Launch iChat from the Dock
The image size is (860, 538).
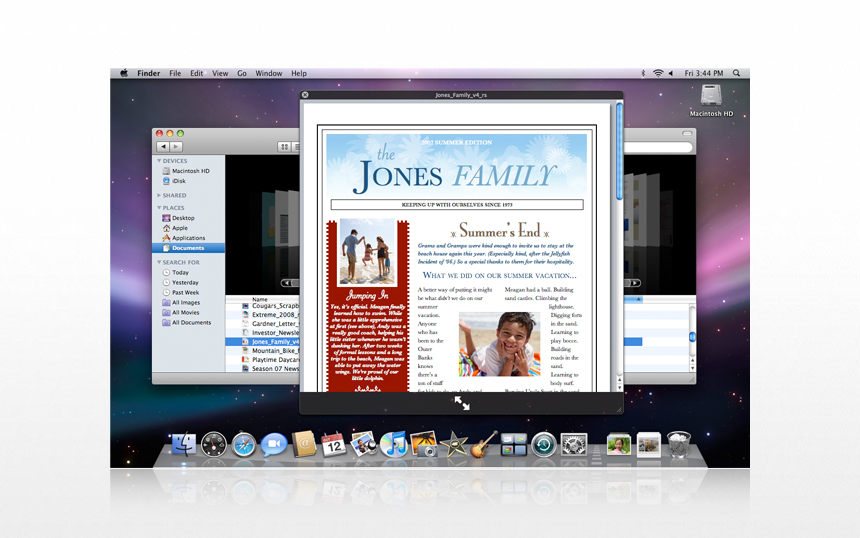273,445
